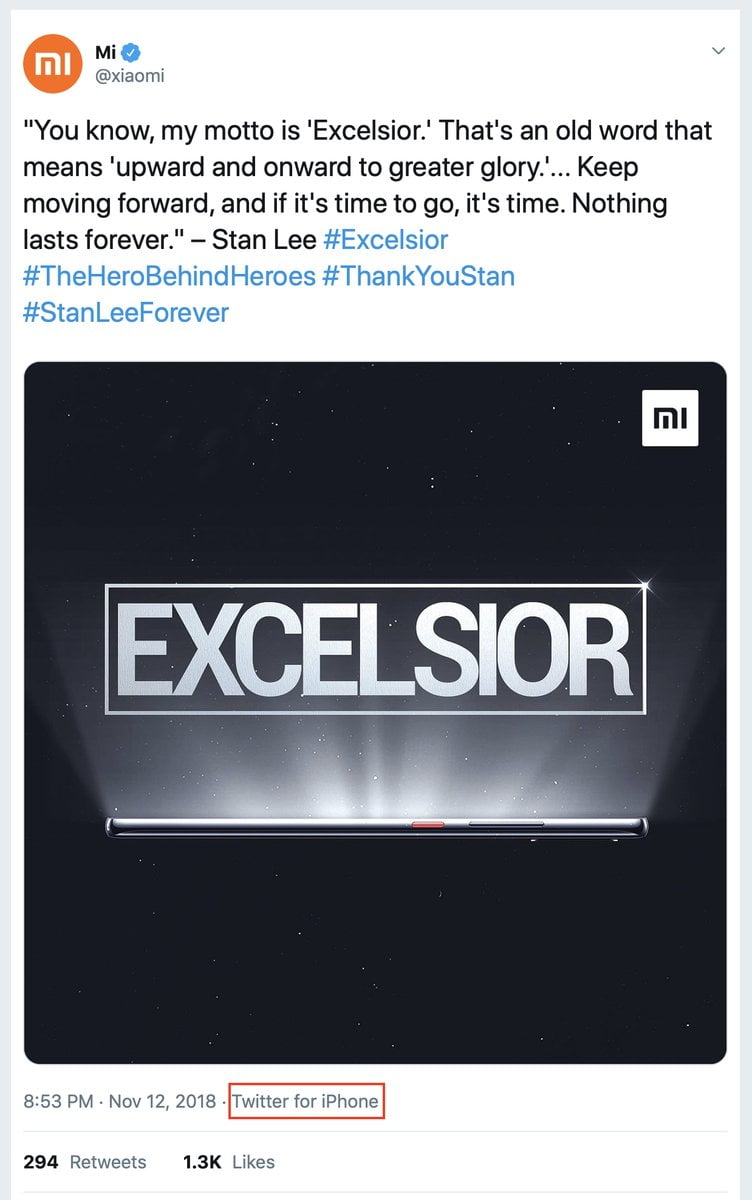Open the @xiaomi handle link
Screen dimensions: 752x1200
[x=129, y=76]
